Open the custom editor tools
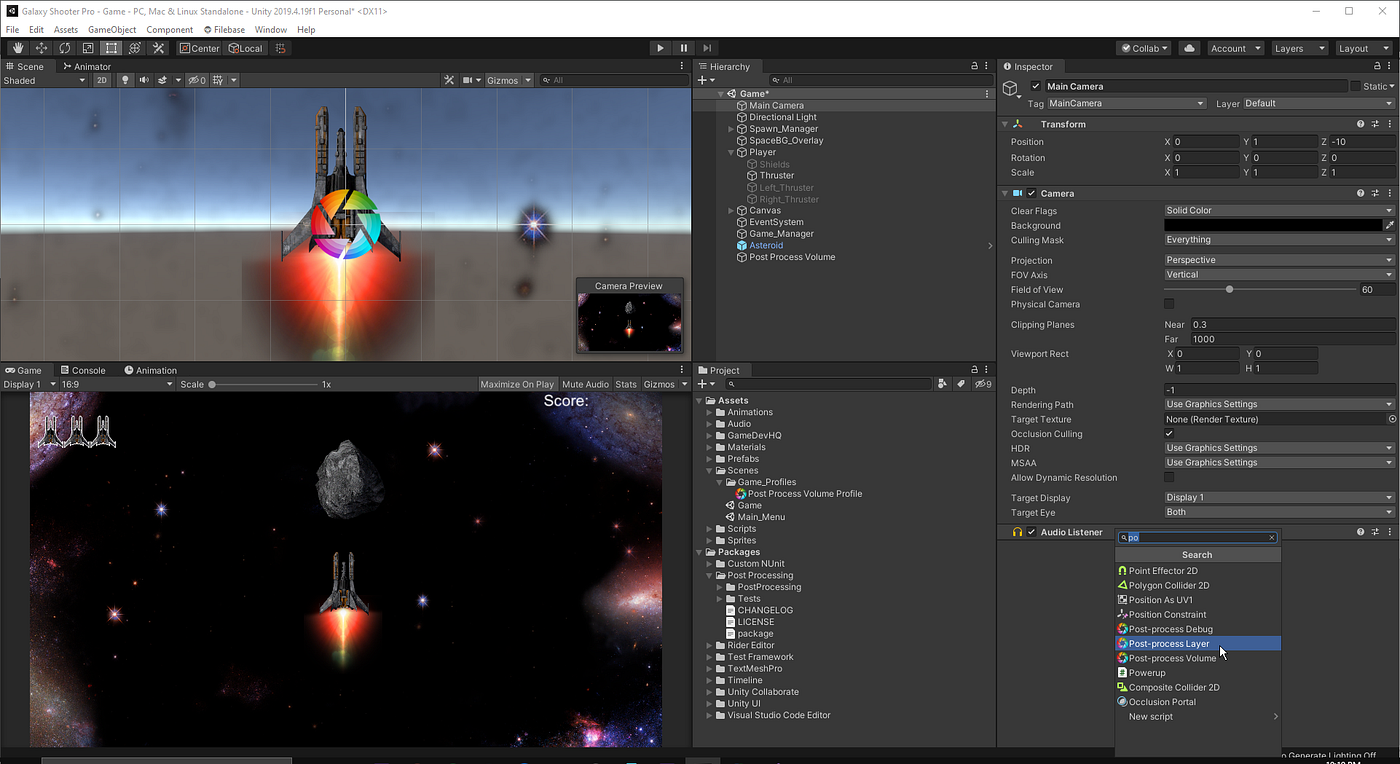This screenshot has height=764, width=1400. (x=158, y=48)
